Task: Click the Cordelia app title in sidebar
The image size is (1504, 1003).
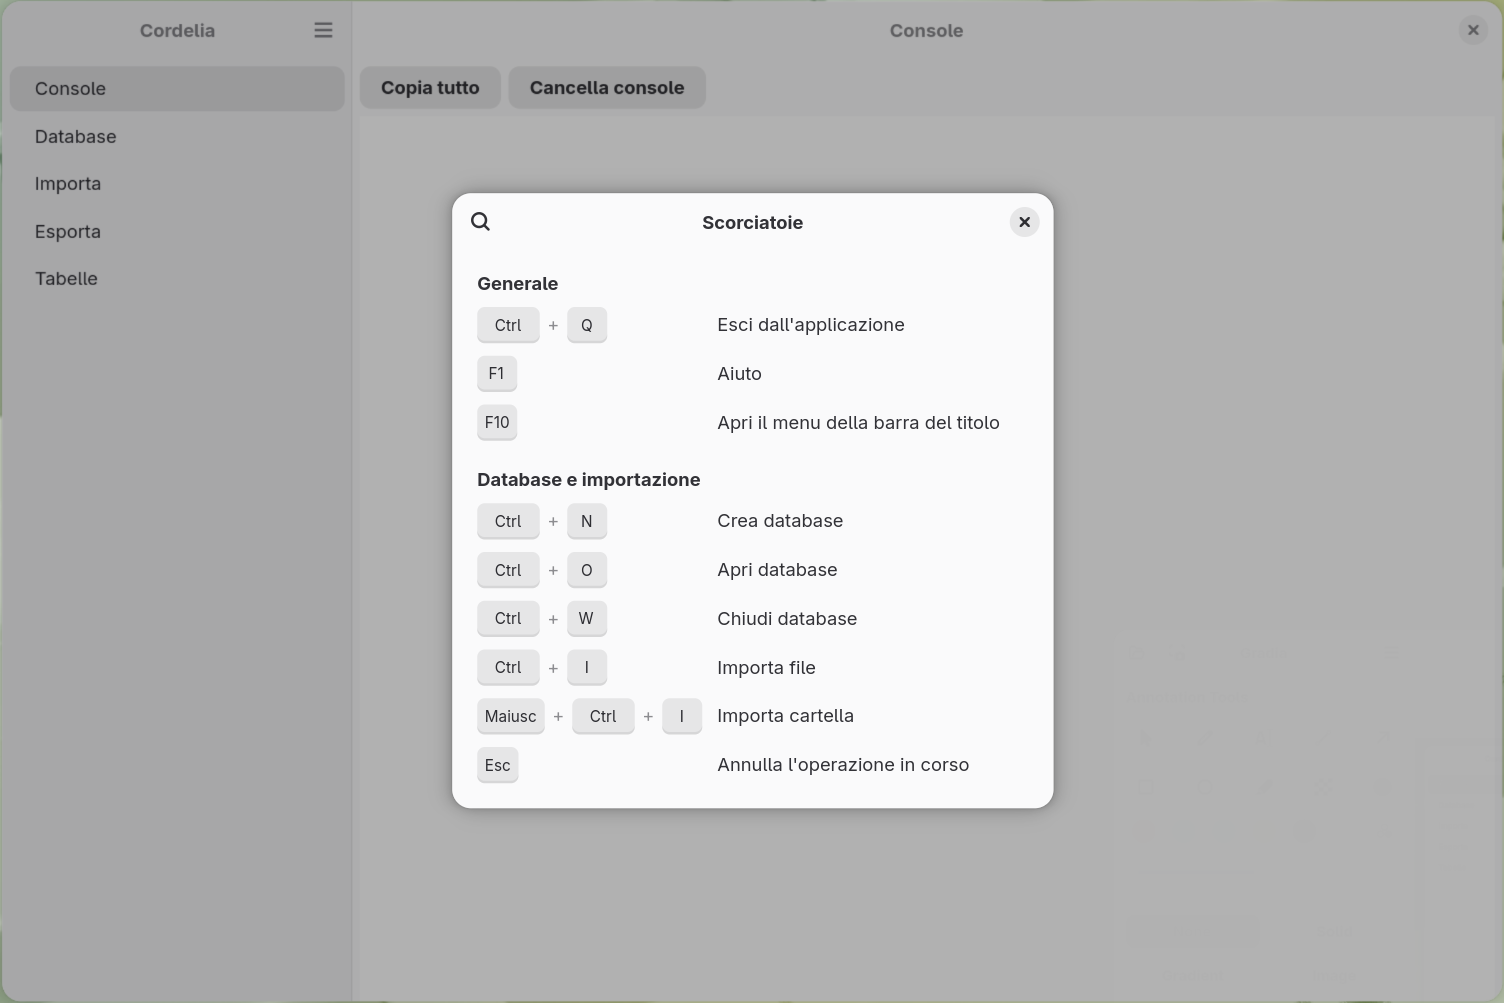Action: [x=177, y=30]
